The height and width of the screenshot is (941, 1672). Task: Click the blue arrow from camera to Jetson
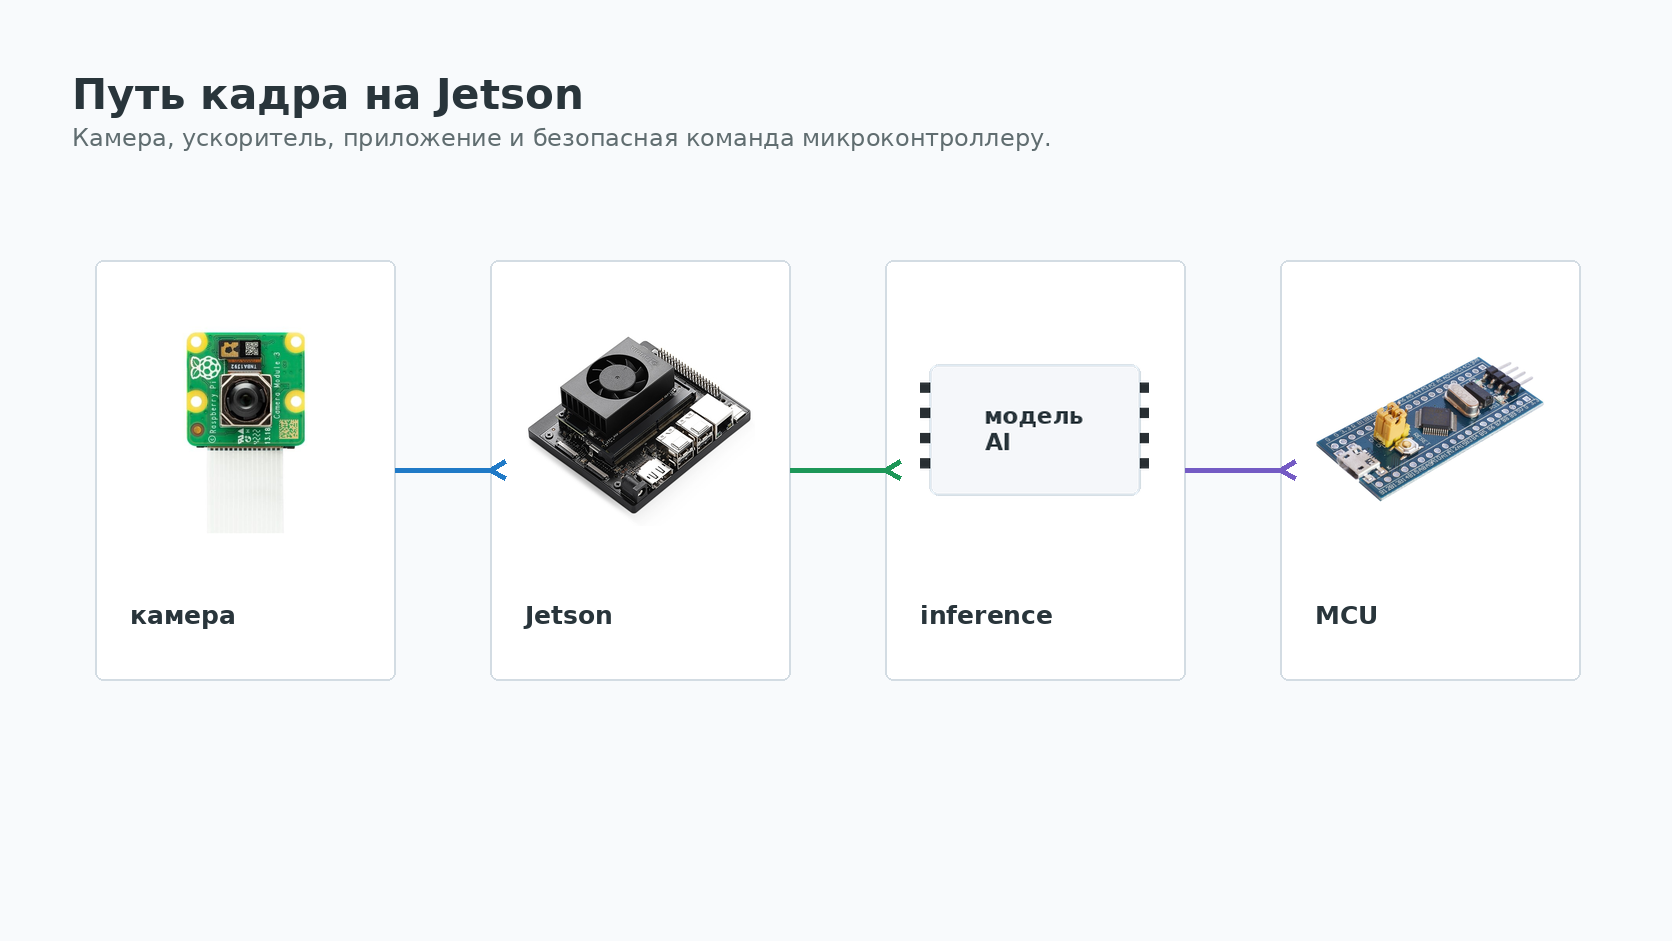[451, 470]
